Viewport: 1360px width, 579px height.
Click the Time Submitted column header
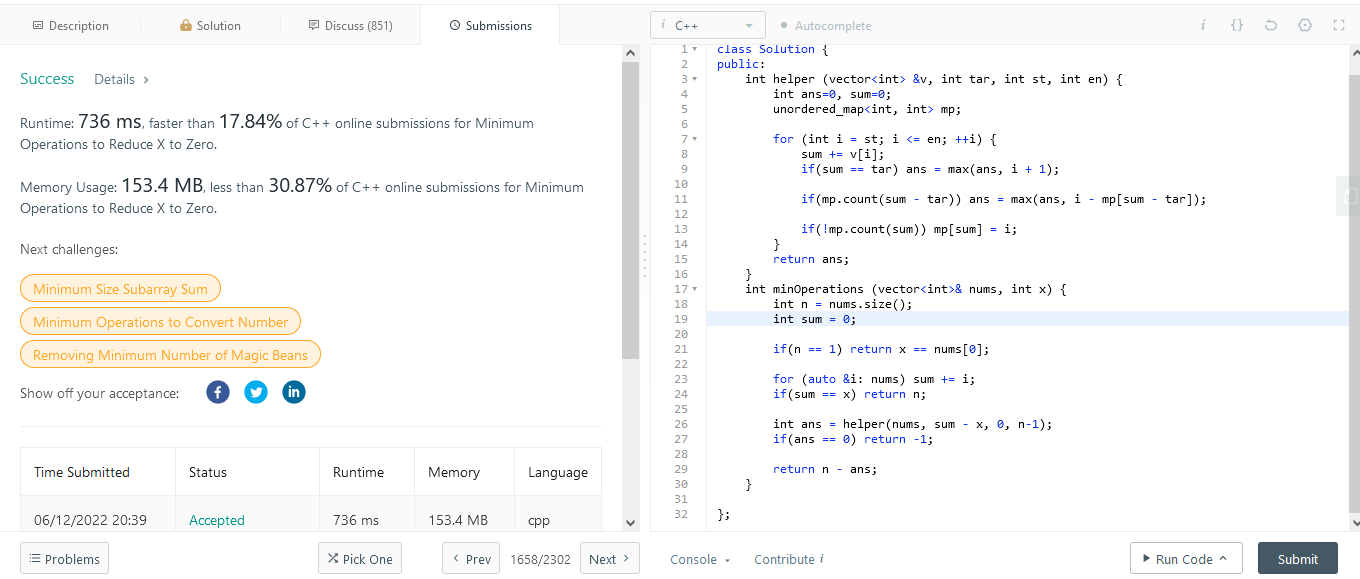pos(82,472)
